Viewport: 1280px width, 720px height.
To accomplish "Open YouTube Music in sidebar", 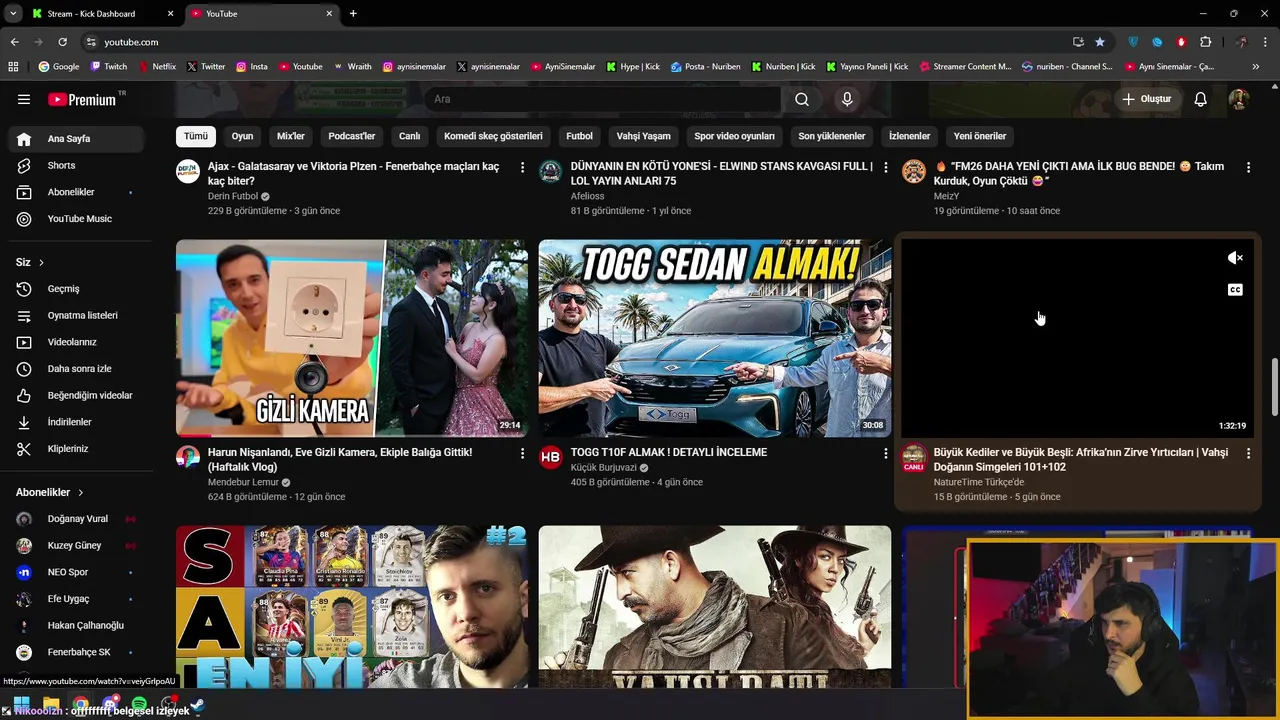I will (x=76, y=219).
